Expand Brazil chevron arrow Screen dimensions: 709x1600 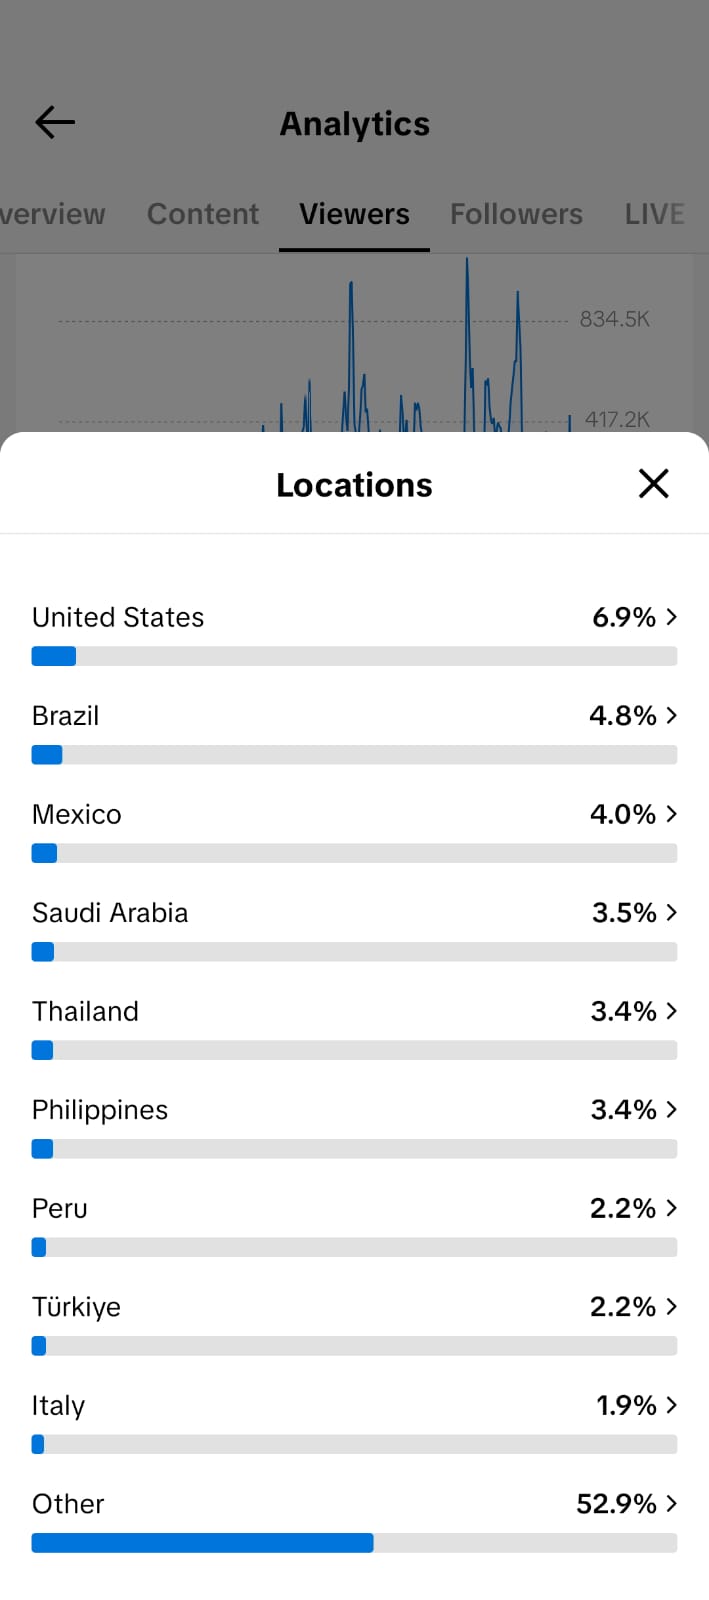pos(672,716)
